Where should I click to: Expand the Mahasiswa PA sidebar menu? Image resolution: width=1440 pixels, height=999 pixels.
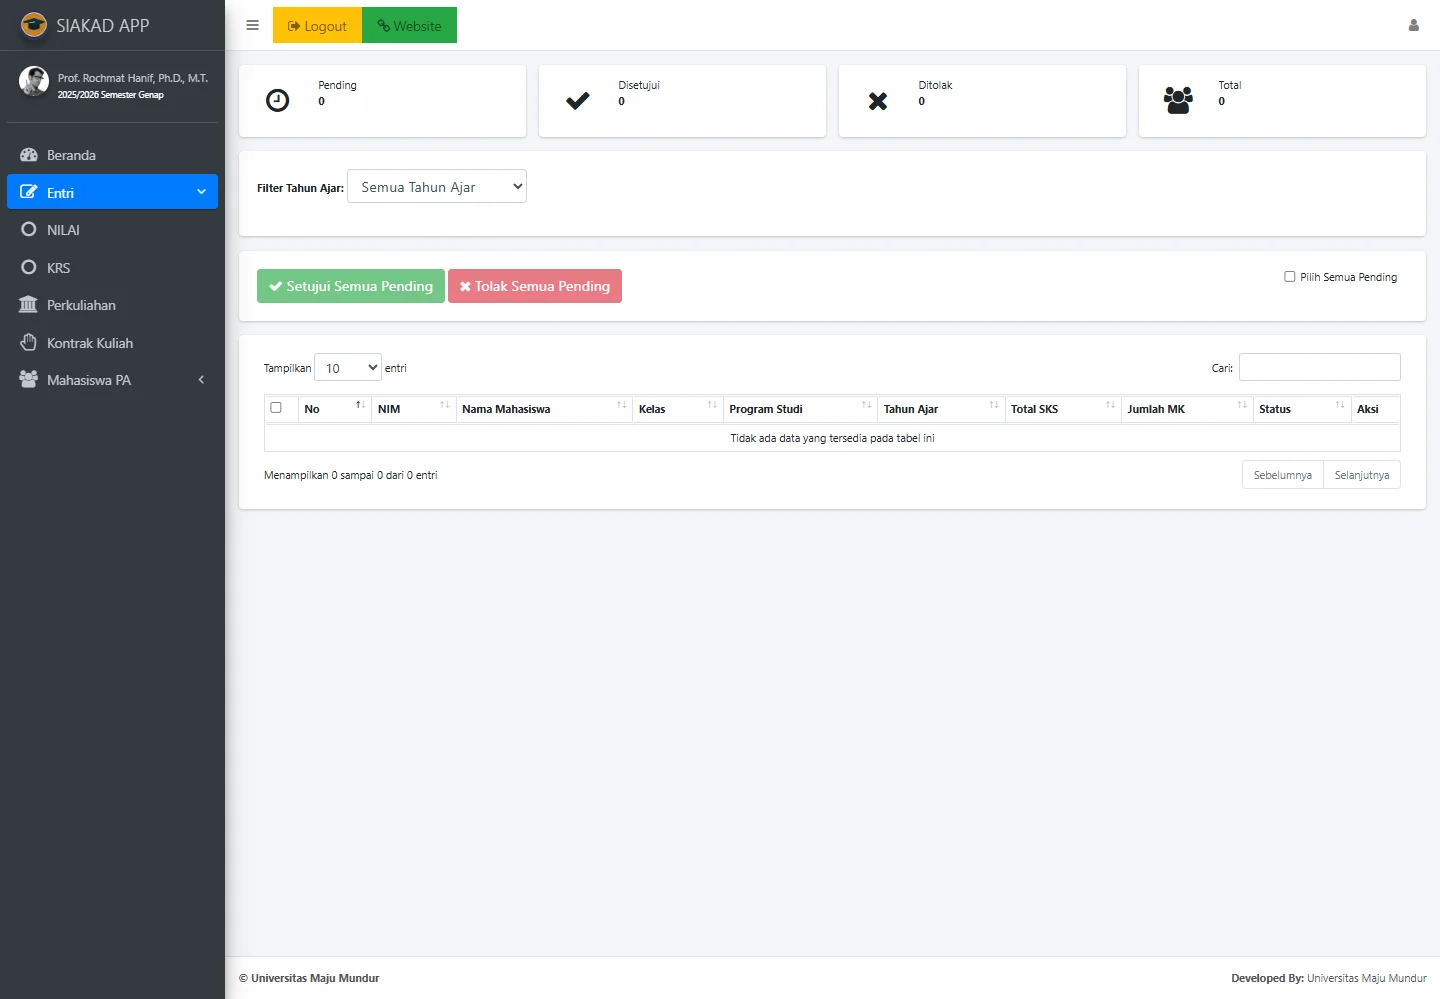(112, 380)
